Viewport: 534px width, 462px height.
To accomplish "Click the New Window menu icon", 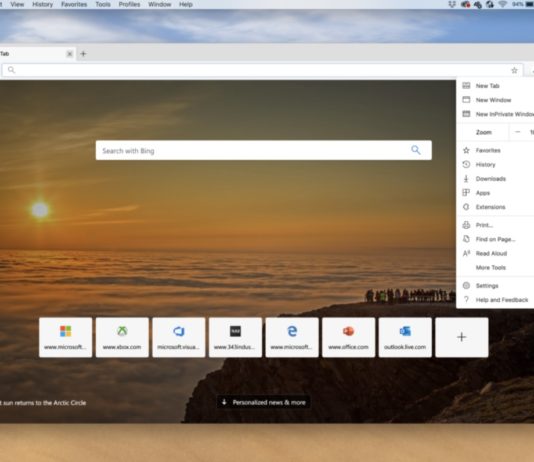I will 466,99.
